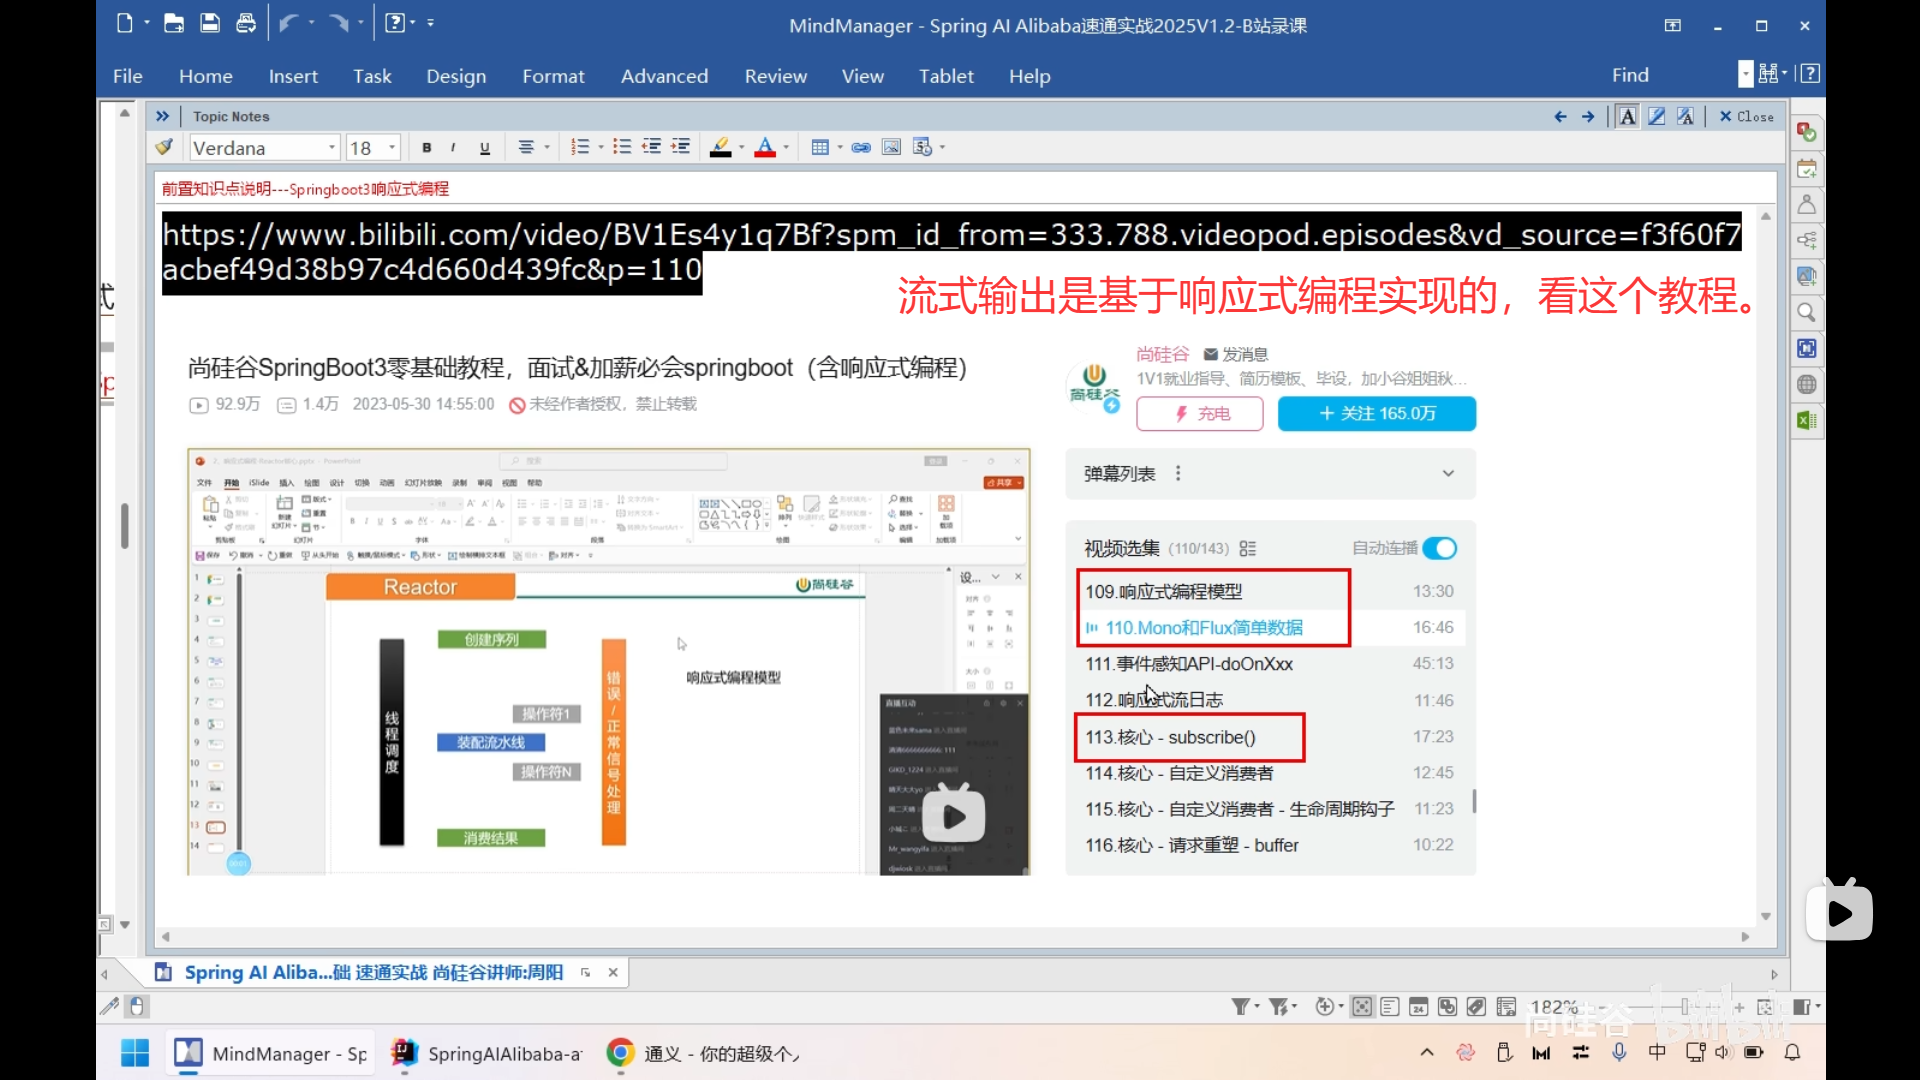Image resolution: width=1920 pixels, height=1080 pixels.
Task: Click the Save icon in quick access toolbar
Action: (210, 23)
